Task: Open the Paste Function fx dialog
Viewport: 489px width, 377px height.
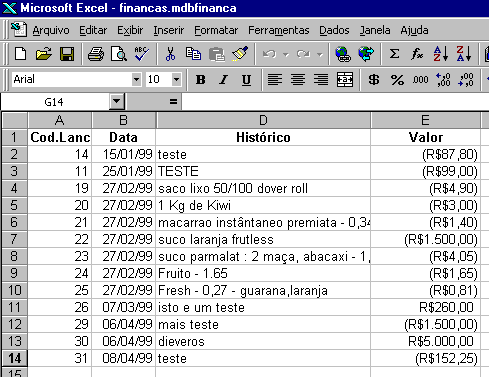Action: [x=417, y=54]
